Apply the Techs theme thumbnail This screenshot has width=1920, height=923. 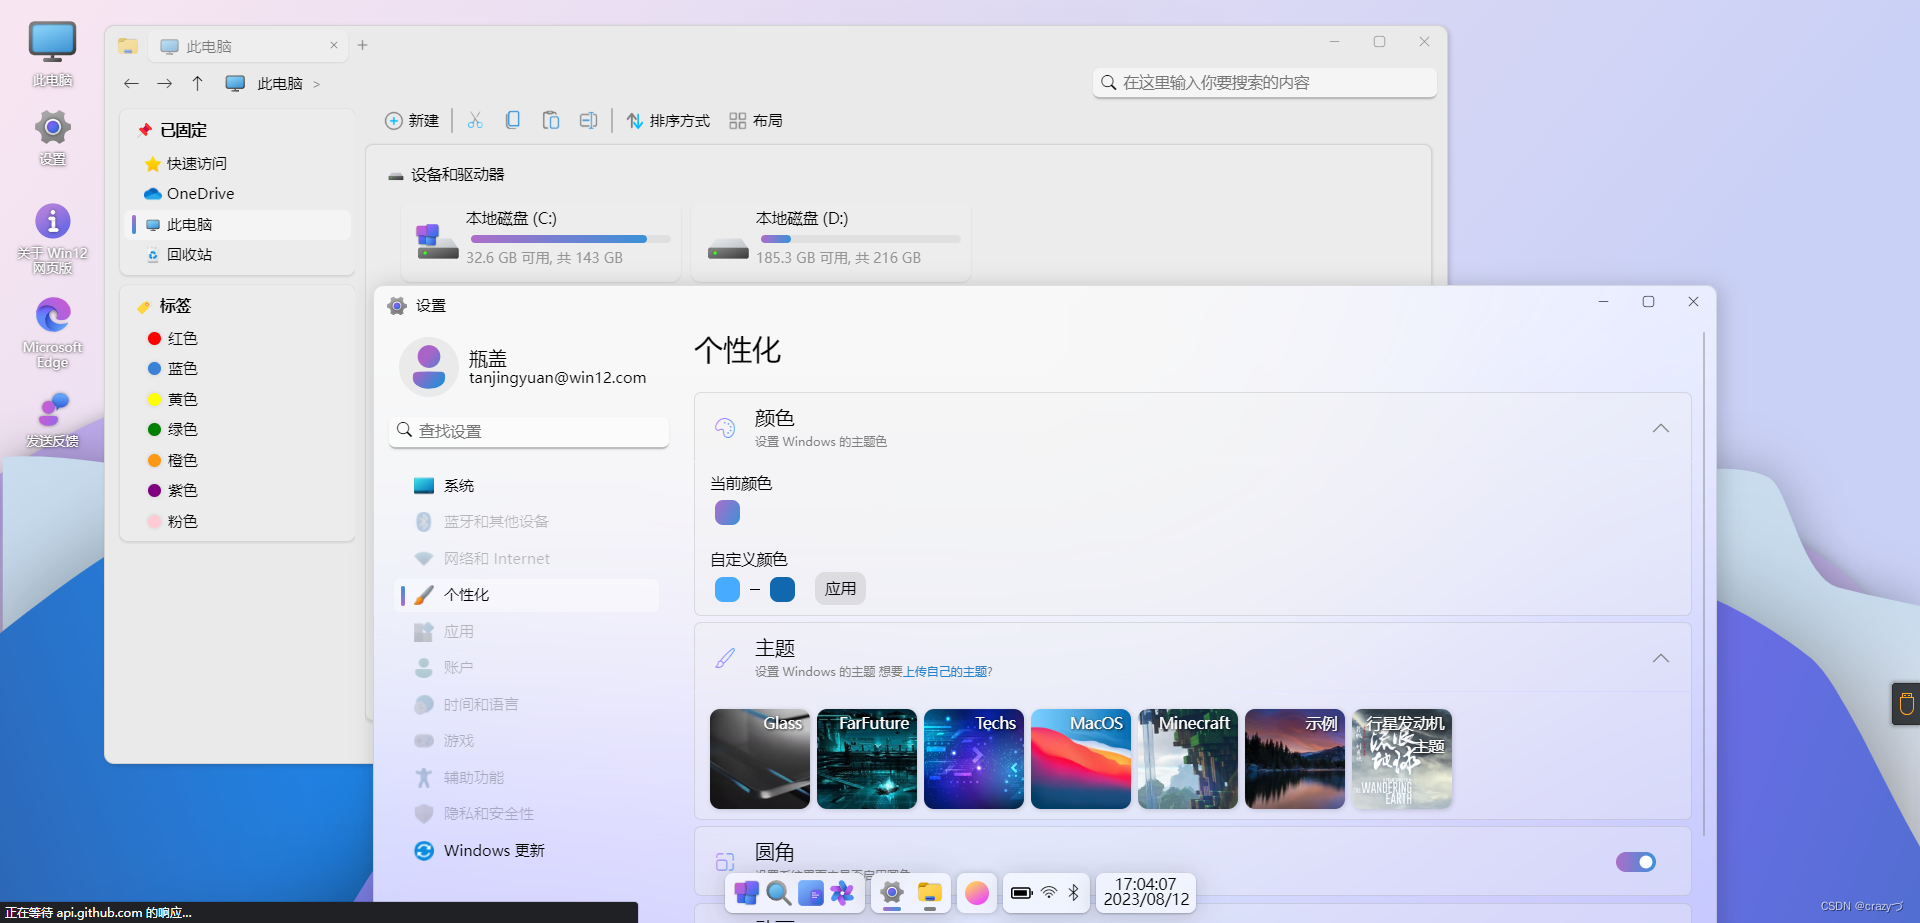974,759
